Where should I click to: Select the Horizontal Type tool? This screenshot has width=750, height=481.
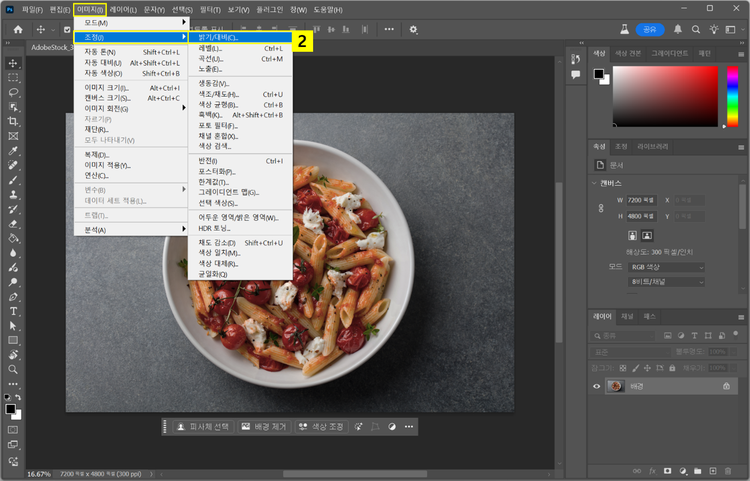13,311
